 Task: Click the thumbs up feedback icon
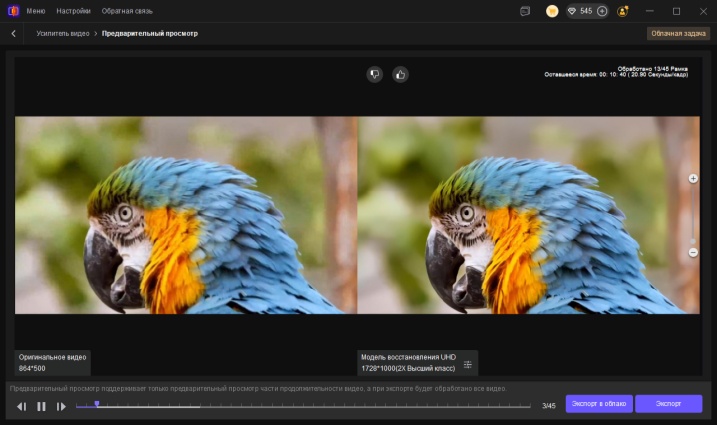(400, 74)
